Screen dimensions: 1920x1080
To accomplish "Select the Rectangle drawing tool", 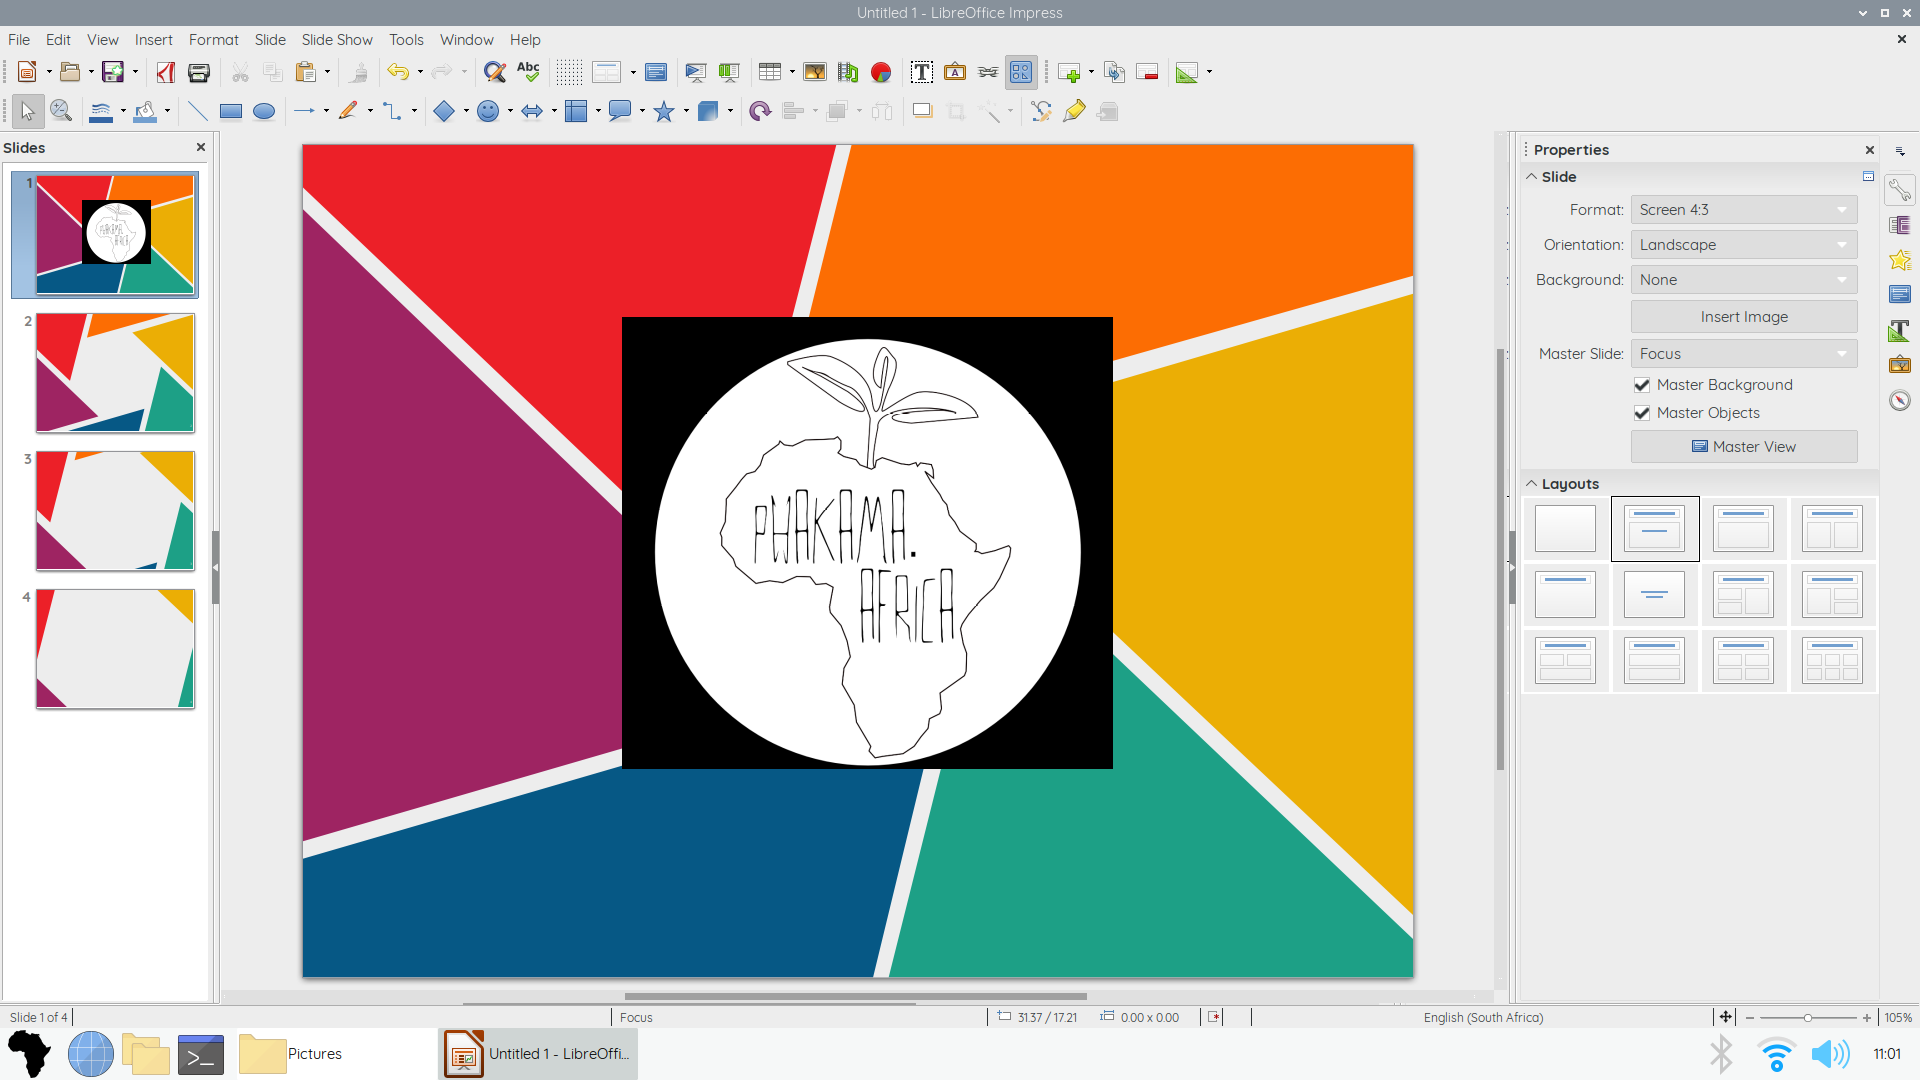I will [x=231, y=112].
